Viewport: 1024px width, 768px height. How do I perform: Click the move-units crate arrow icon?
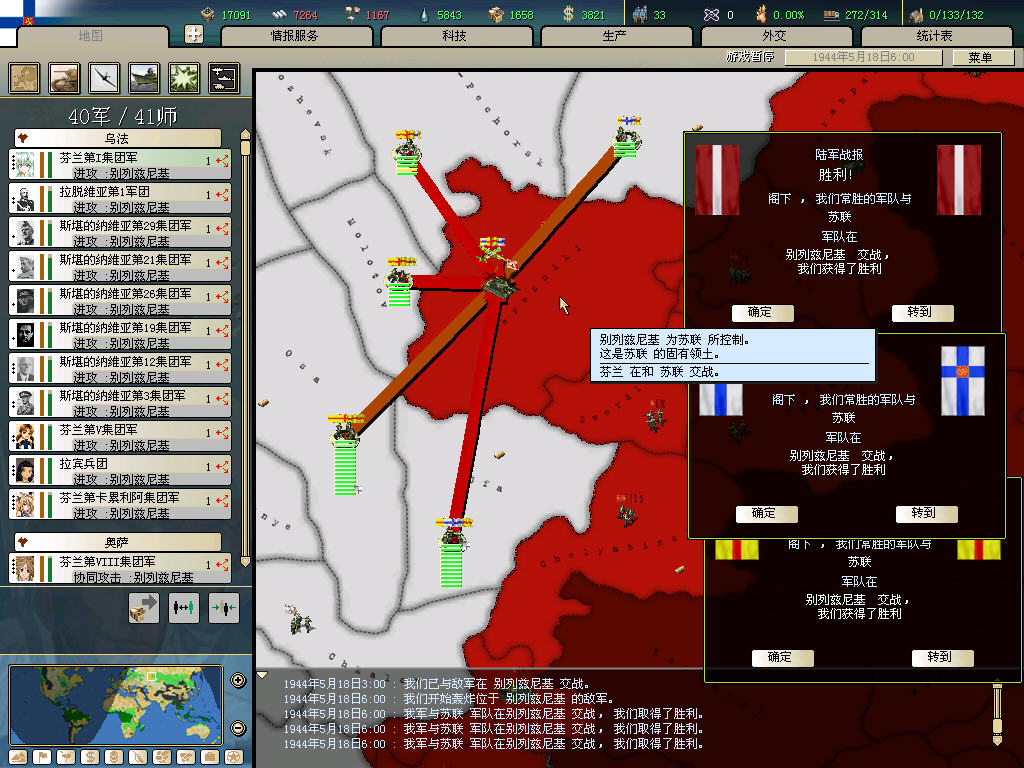[x=144, y=608]
